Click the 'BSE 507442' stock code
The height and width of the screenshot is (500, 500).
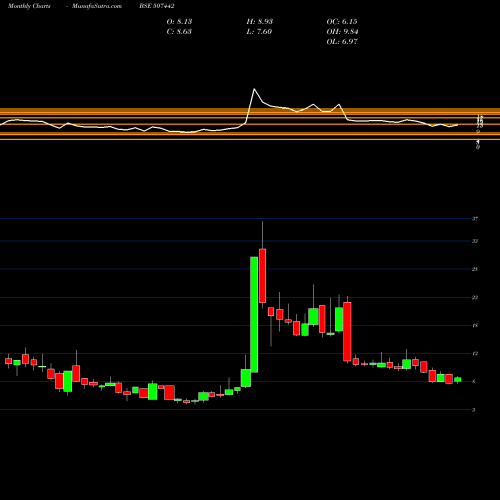[x=157, y=6]
